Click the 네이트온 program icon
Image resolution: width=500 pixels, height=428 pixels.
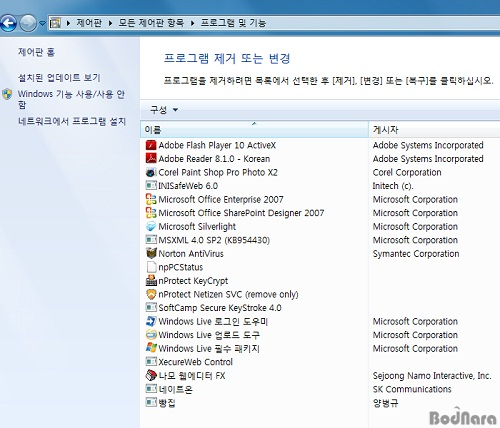point(151,389)
